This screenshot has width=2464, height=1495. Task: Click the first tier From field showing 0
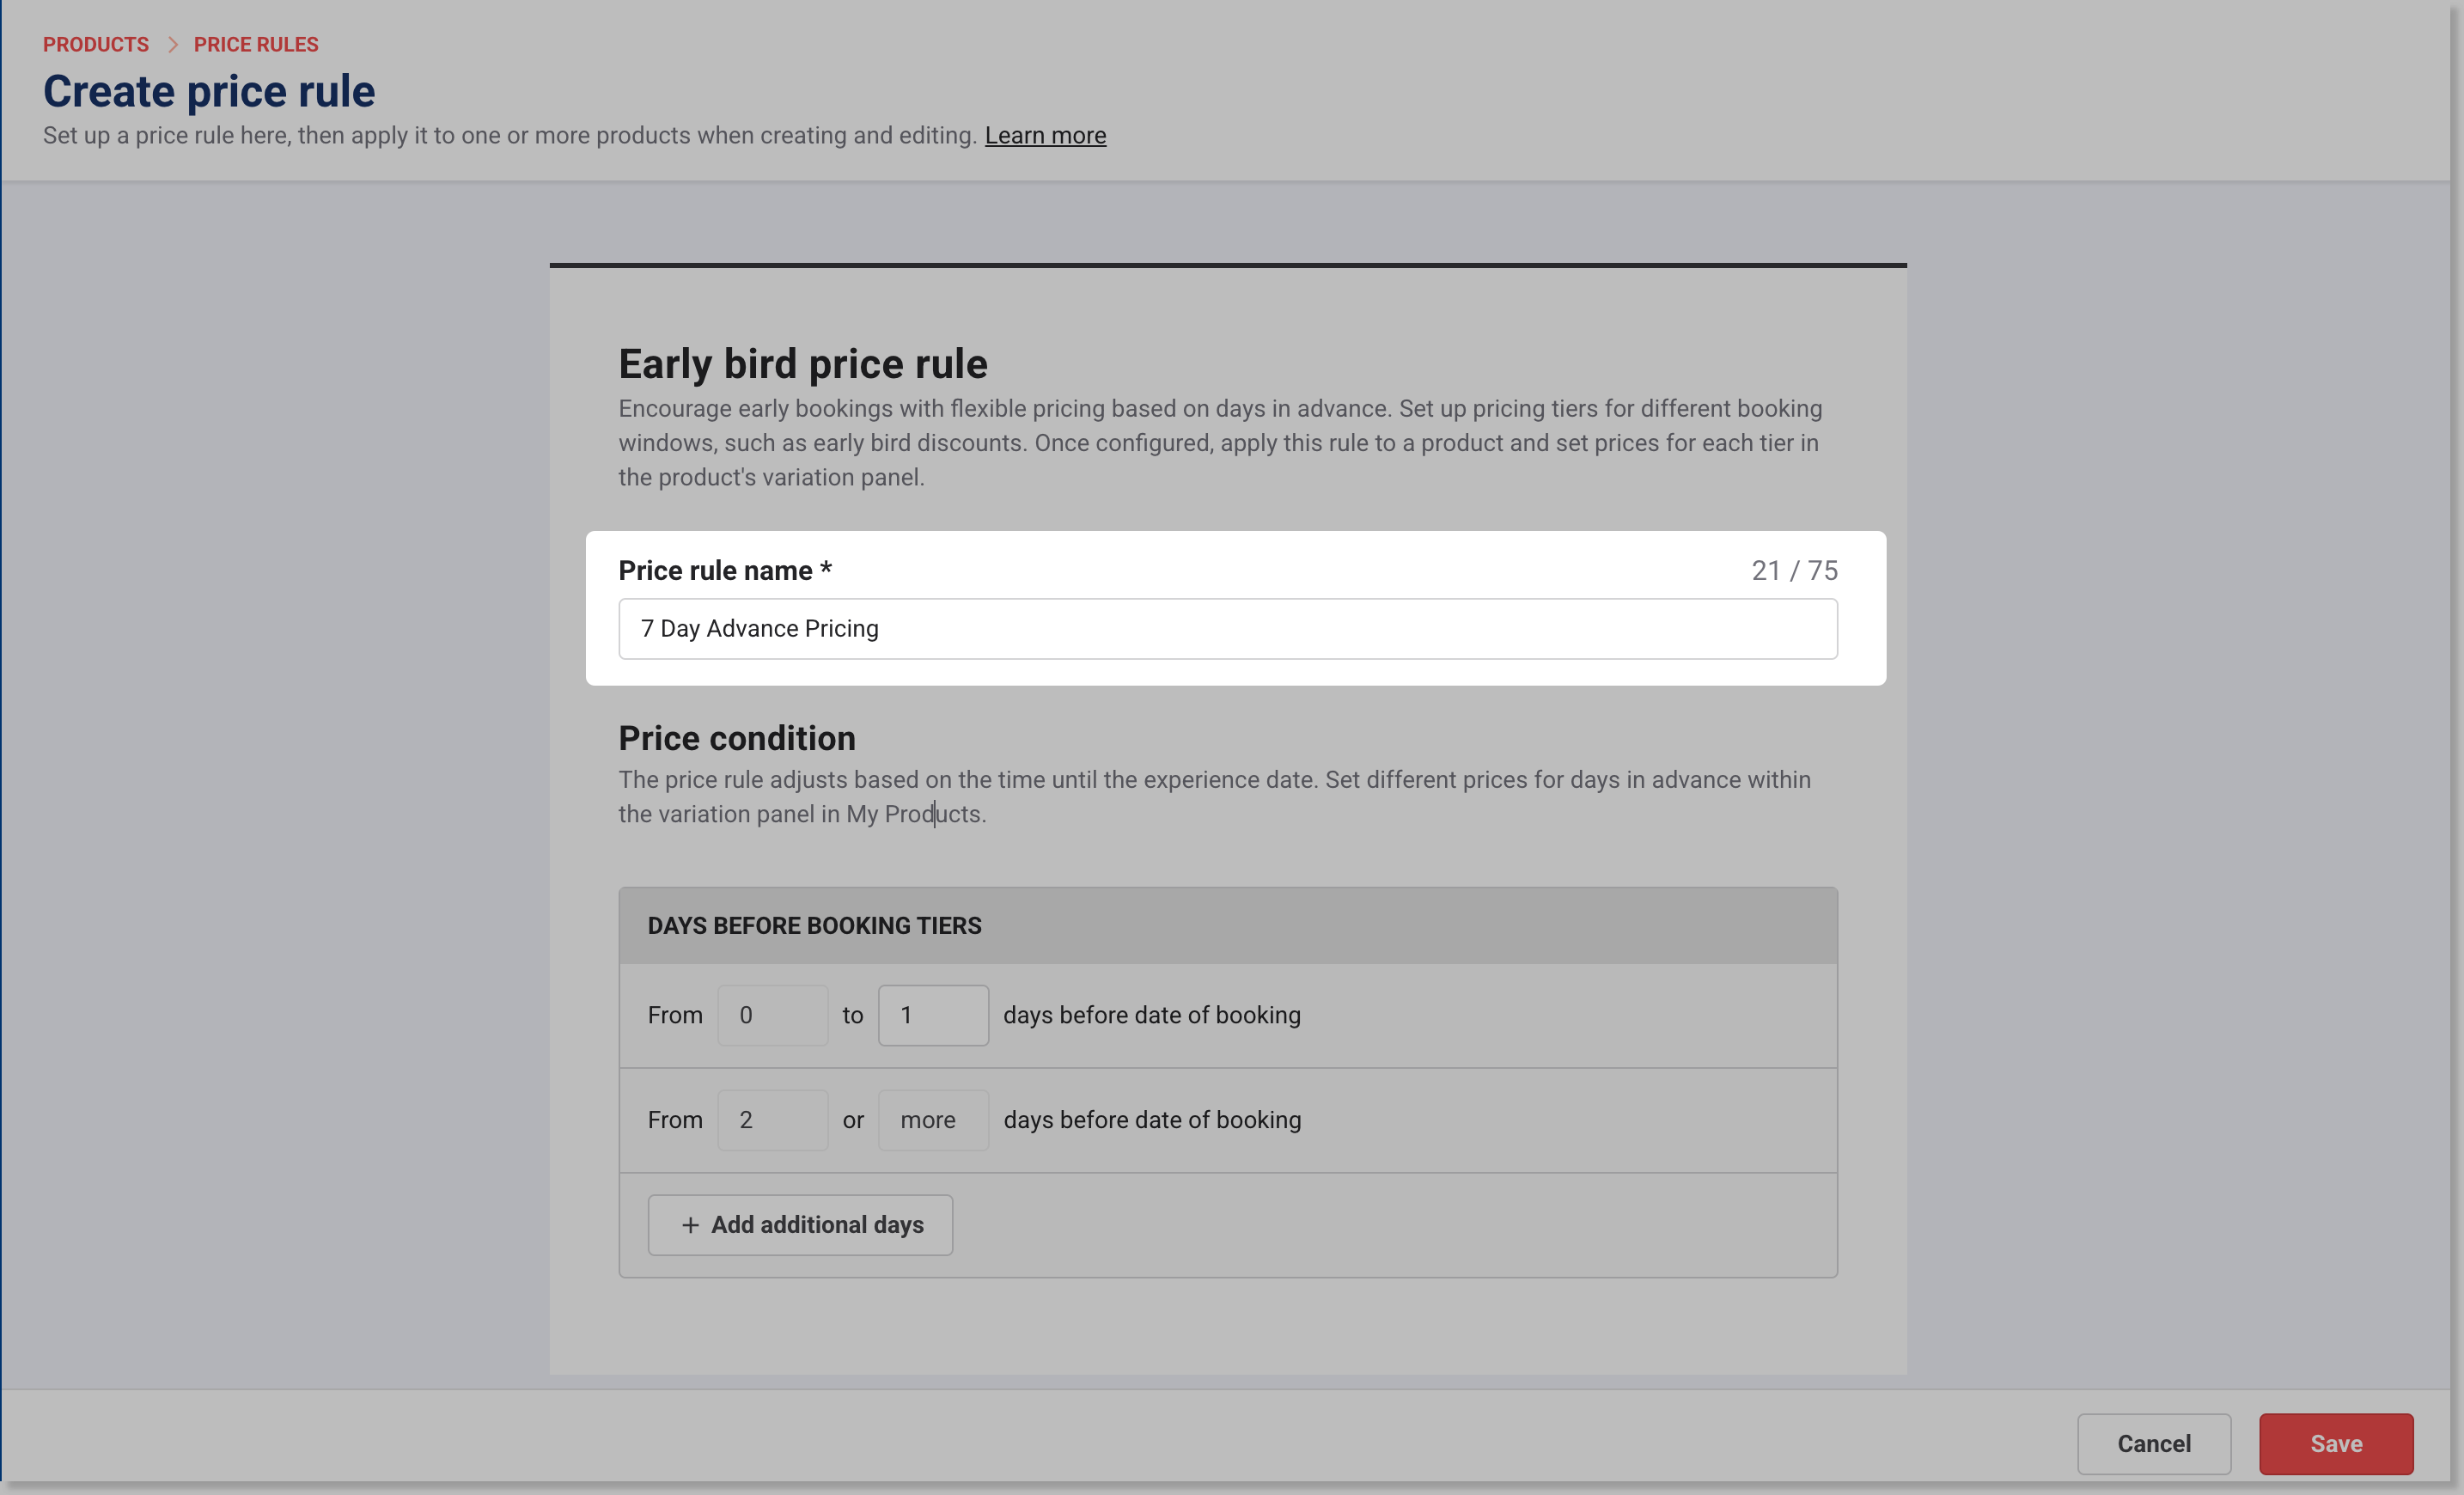click(772, 1015)
